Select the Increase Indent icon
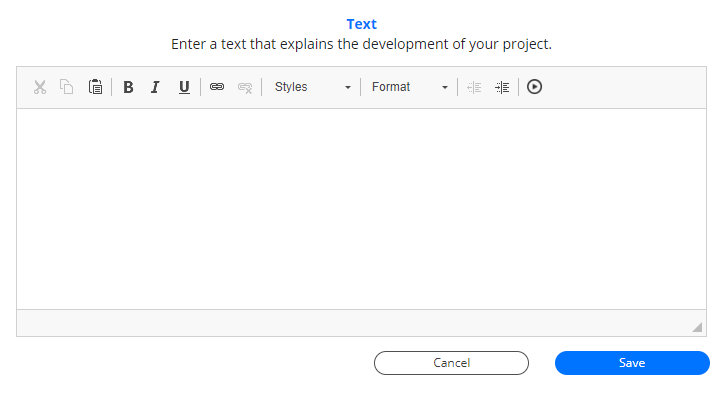Screen dimensions: 725x393 tap(502, 87)
